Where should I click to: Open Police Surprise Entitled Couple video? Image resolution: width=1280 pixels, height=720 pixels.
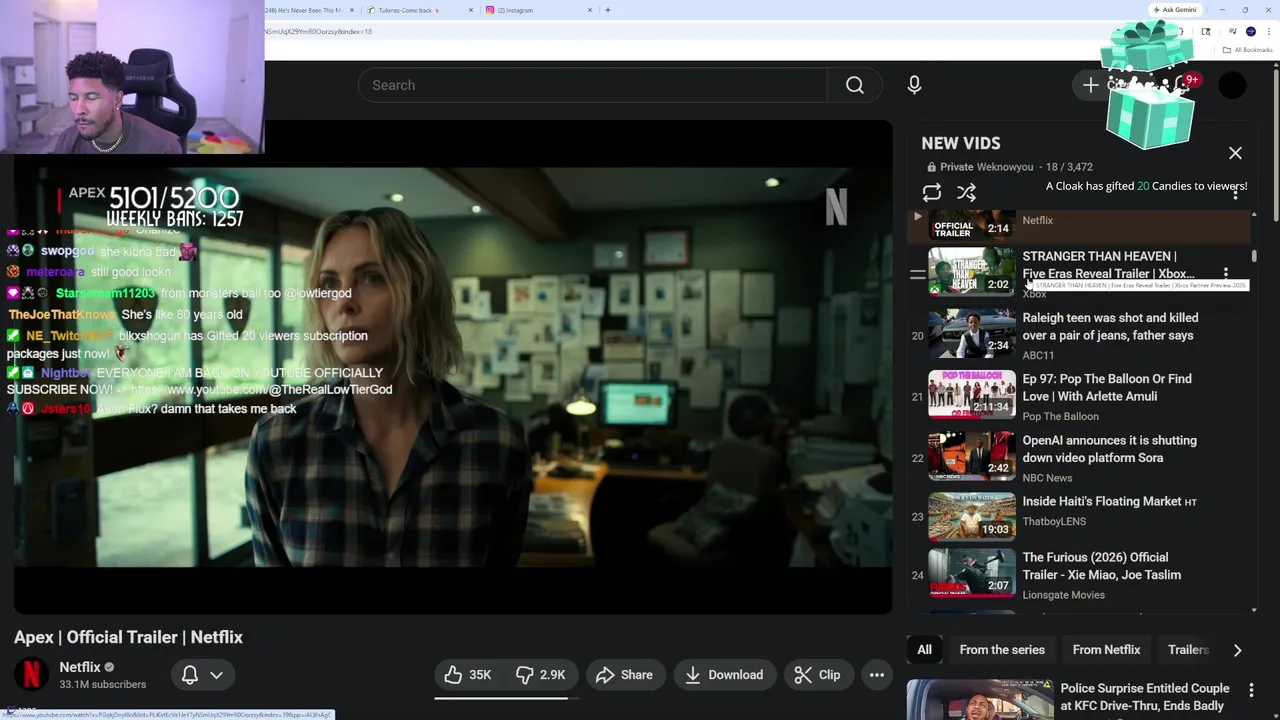click(1145, 696)
